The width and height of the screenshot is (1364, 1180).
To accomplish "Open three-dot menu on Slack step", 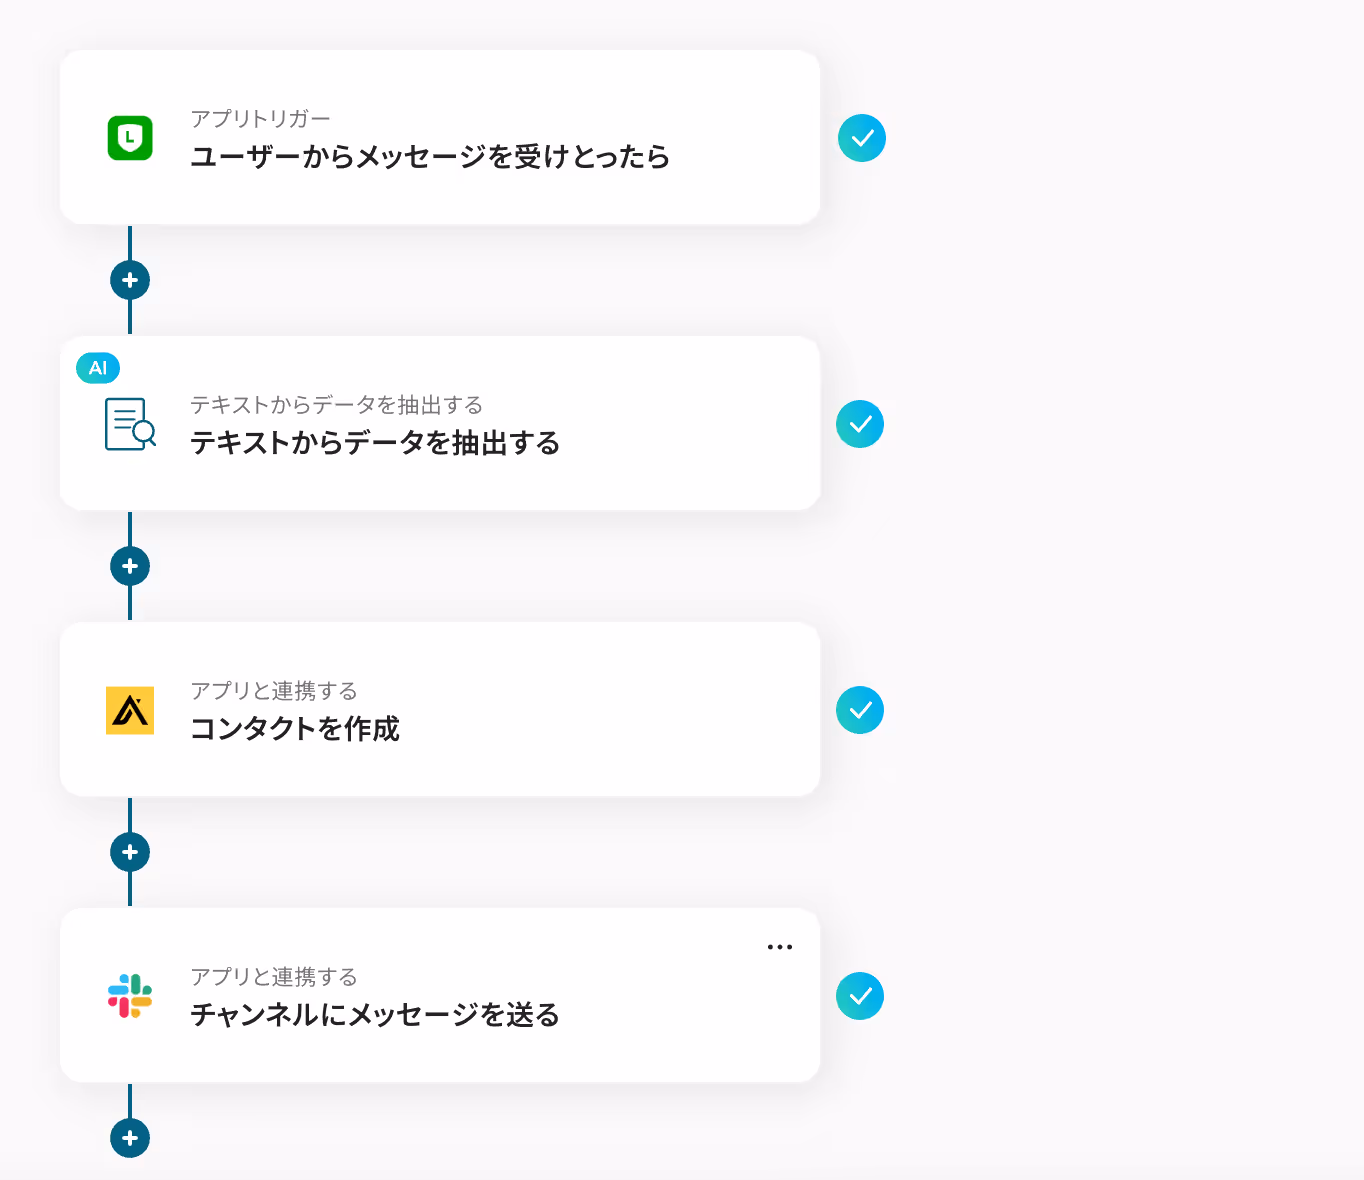I will pyautogui.click(x=780, y=947).
